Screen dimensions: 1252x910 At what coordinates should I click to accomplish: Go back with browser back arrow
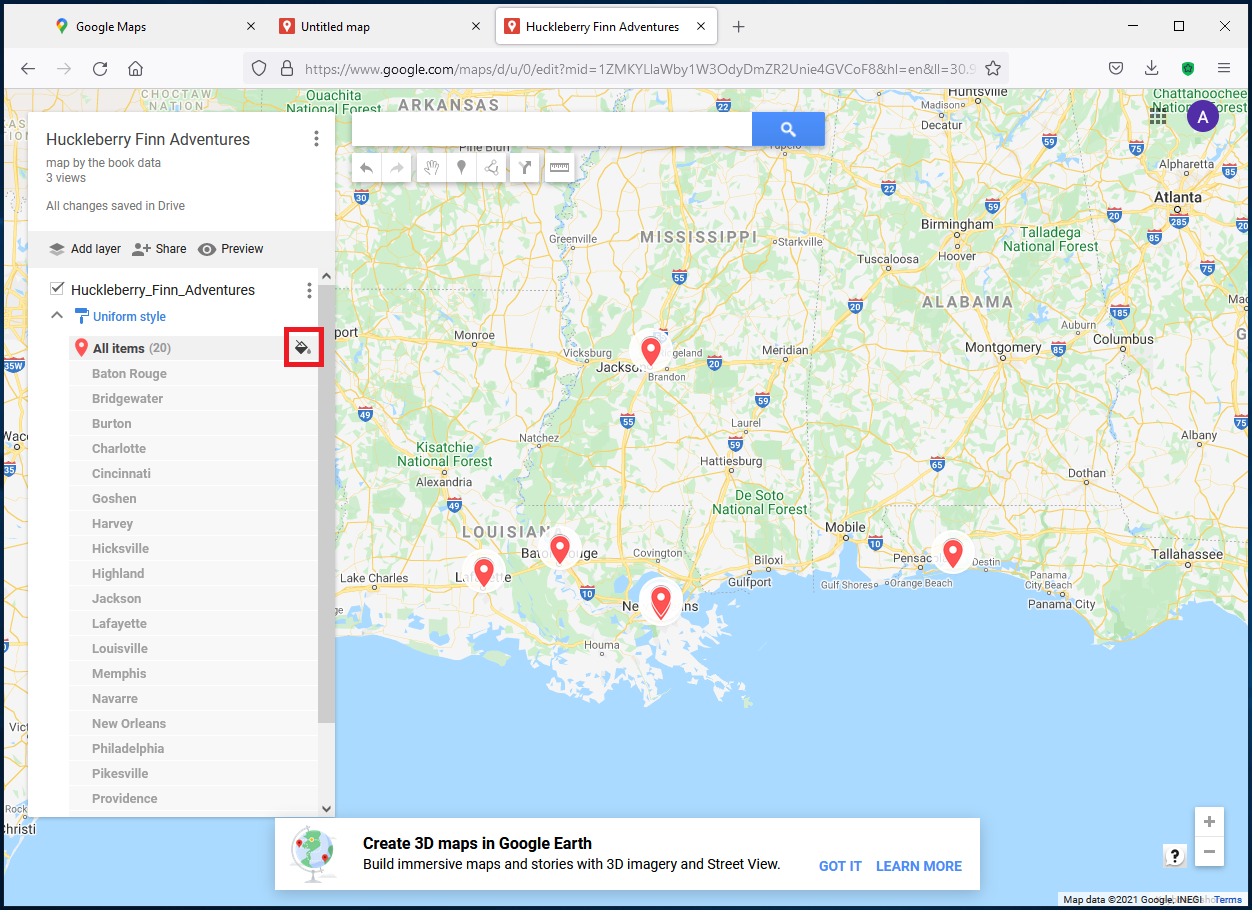[28, 68]
